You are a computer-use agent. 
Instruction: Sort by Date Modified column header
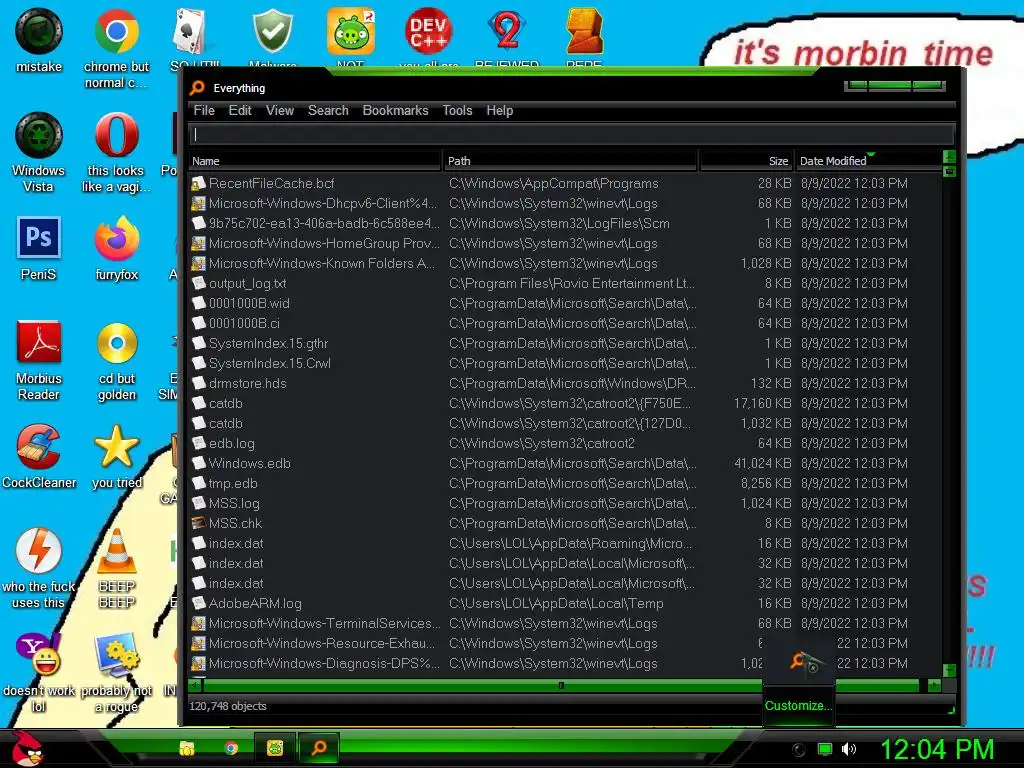click(869, 161)
